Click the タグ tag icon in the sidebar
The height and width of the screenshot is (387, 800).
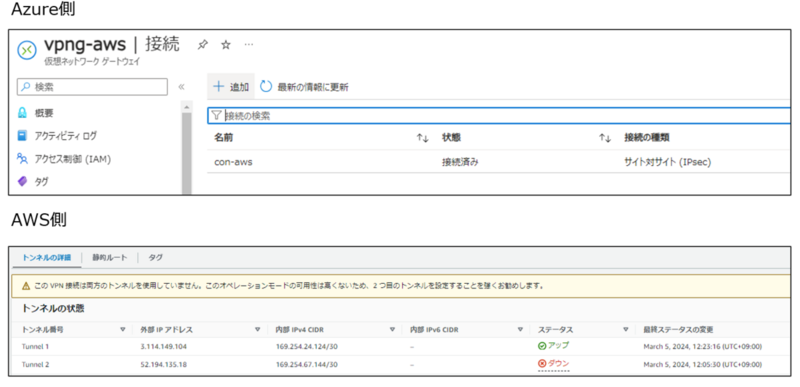click(x=22, y=181)
